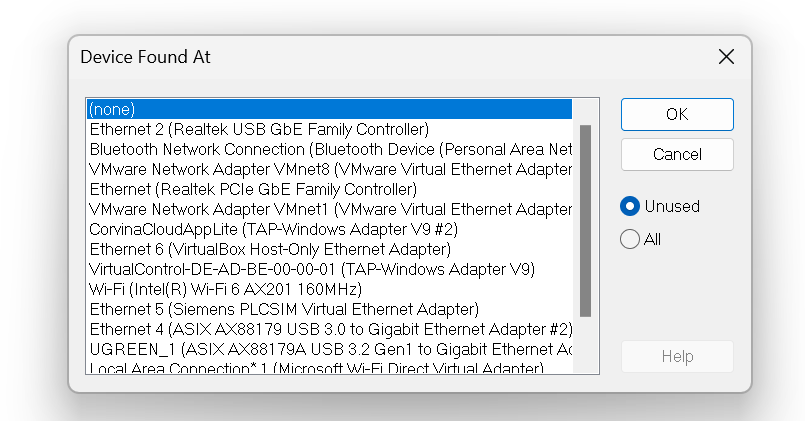The width and height of the screenshot is (805, 421).
Task: Choose Ethernet 5 Siemens PLCSIM entry
Action: click(329, 310)
